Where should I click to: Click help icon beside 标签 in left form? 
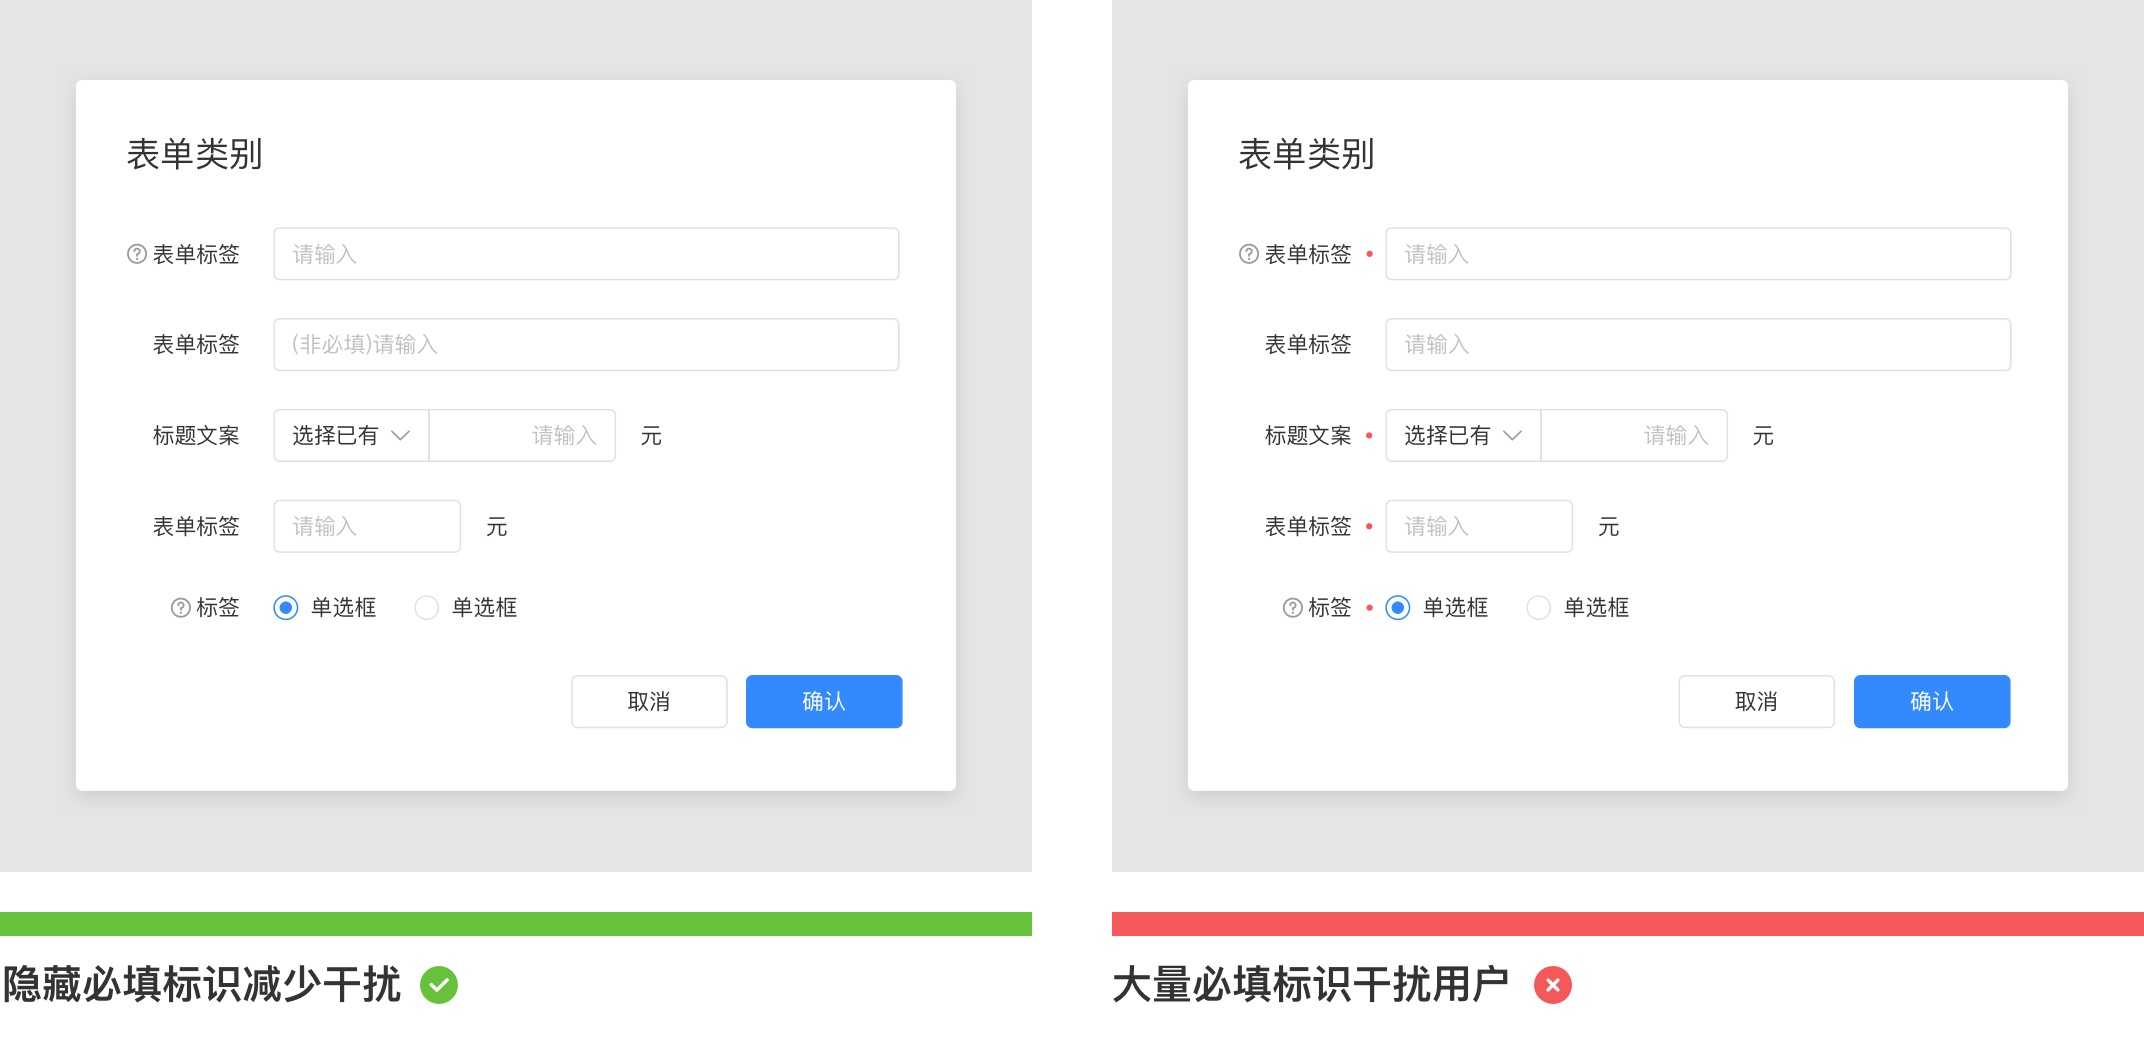pyautogui.click(x=181, y=608)
